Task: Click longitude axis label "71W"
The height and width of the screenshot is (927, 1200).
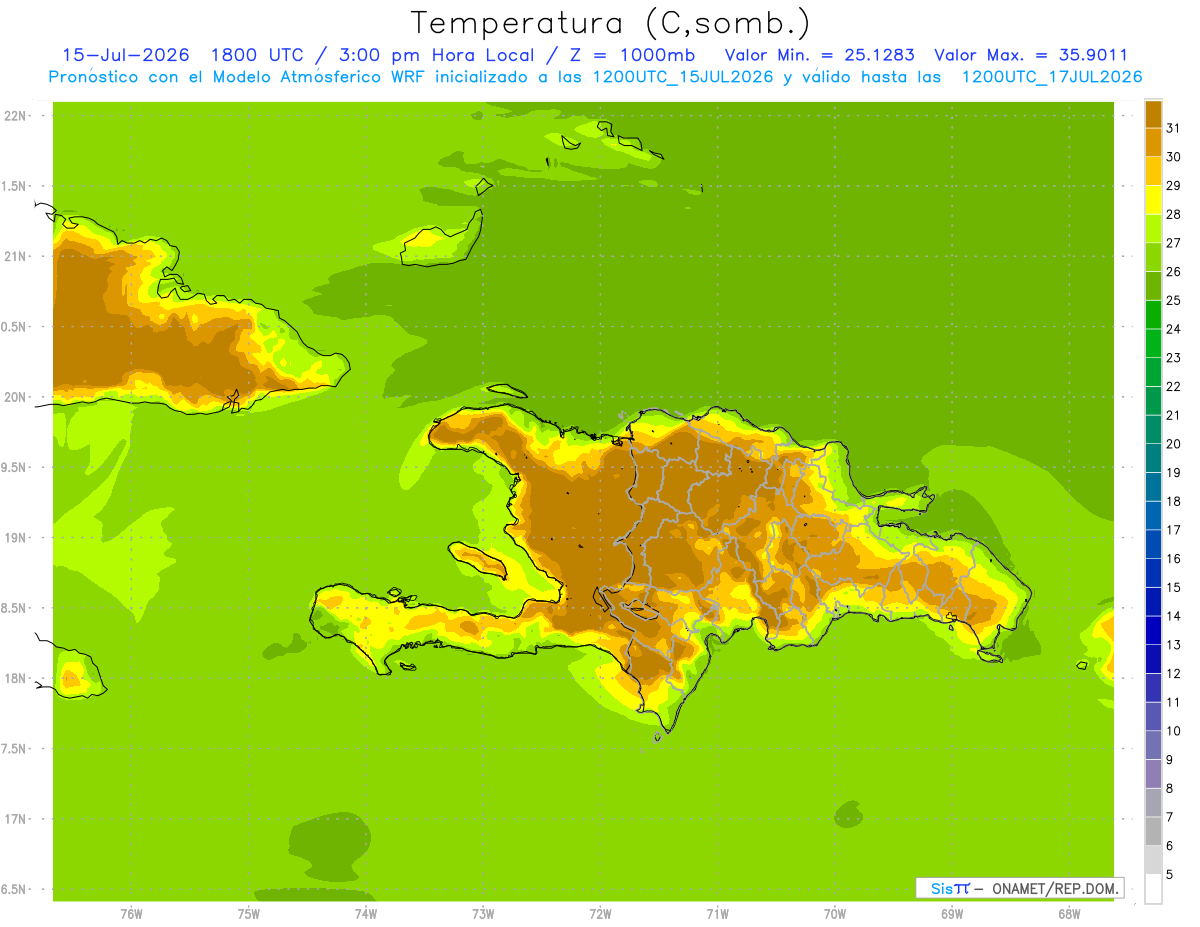Action: coord(717,914)
